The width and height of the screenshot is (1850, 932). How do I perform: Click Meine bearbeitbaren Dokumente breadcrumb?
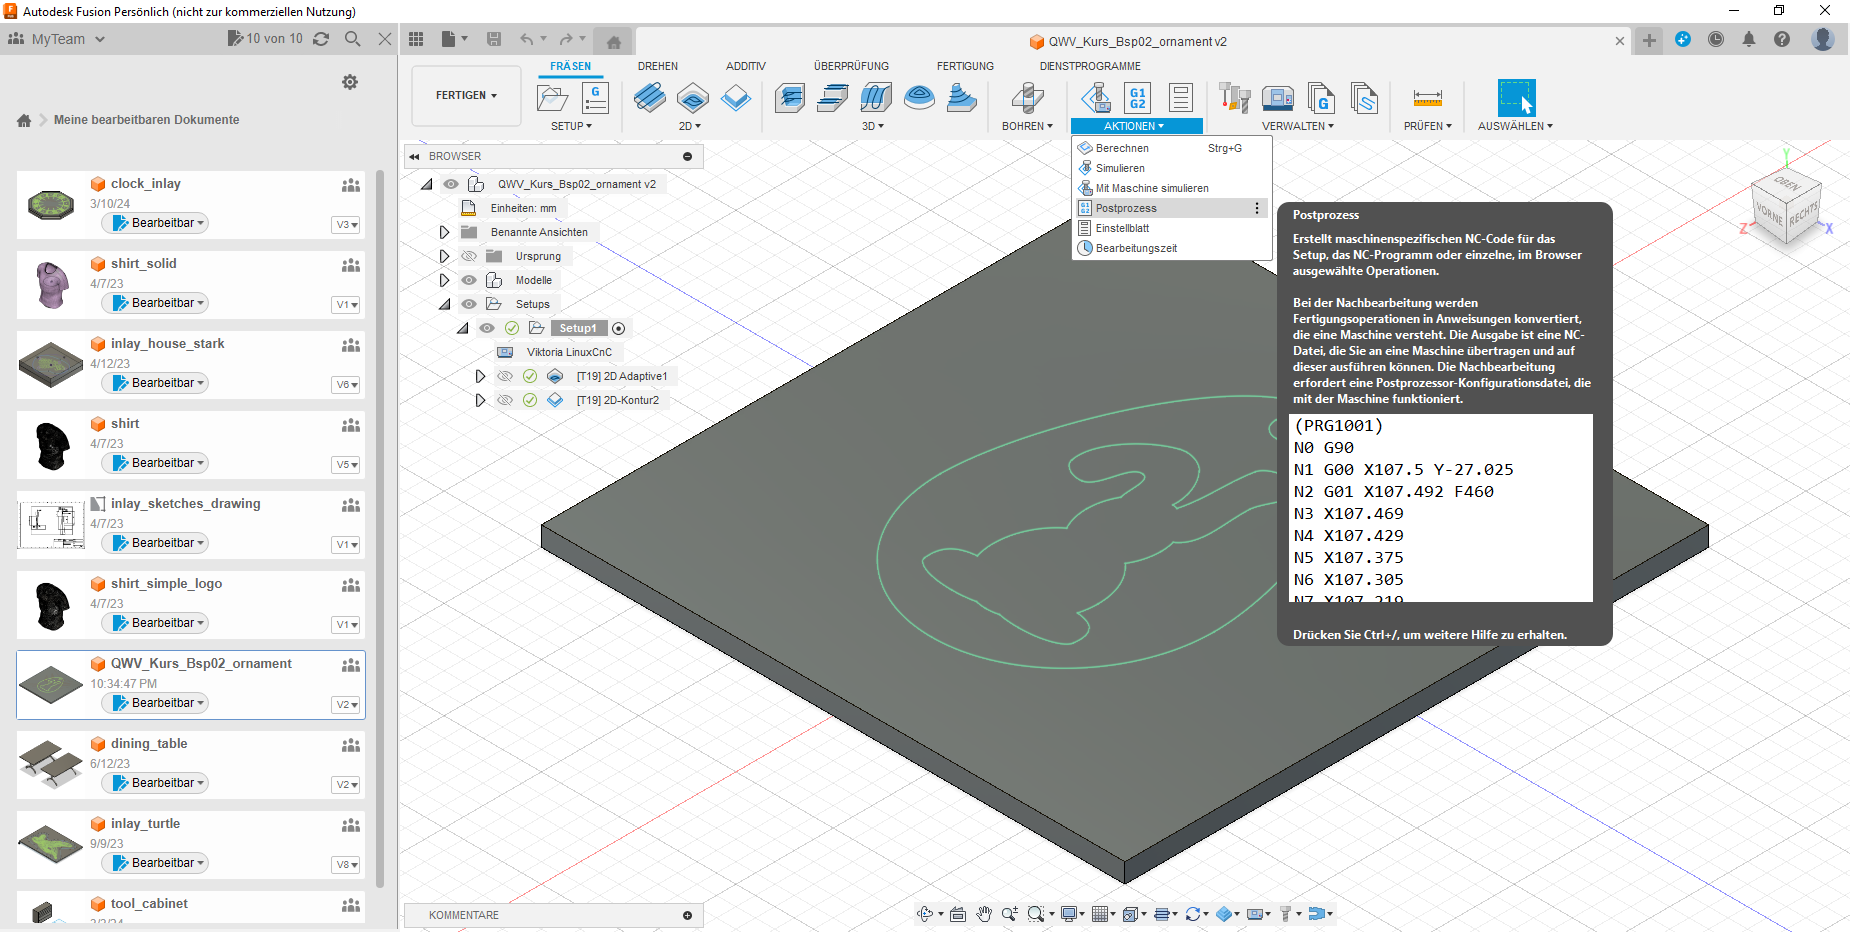pyautogui.click(x=146, y=120)
